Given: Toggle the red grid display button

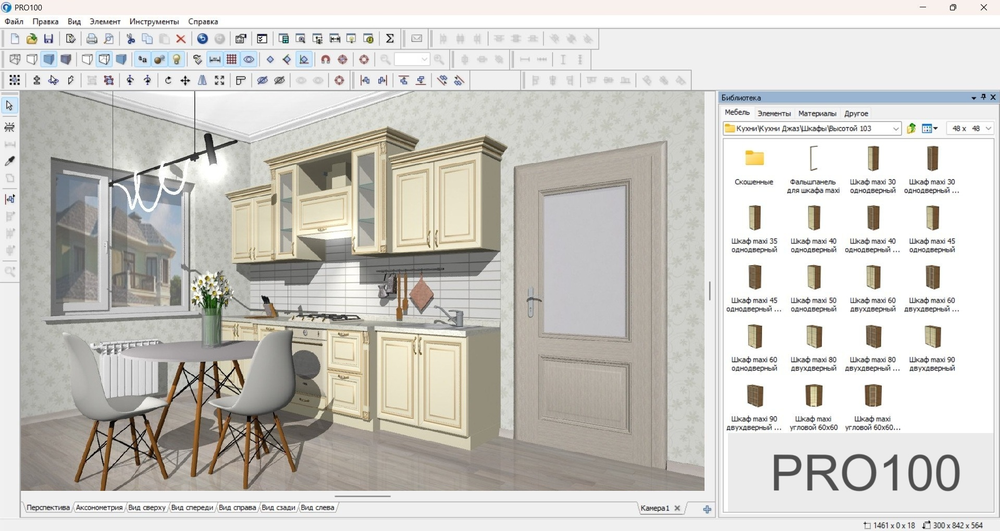Looking at the screenshot, I should 231,59.
